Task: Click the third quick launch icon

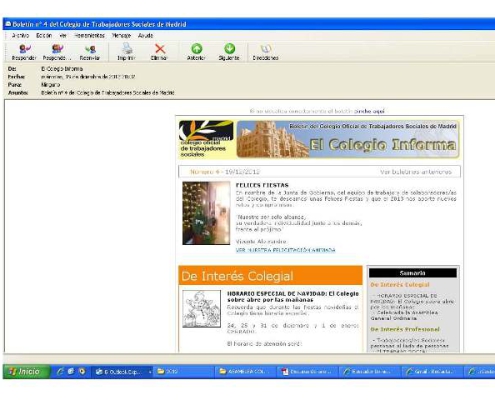Action: (x=82, y=371)
